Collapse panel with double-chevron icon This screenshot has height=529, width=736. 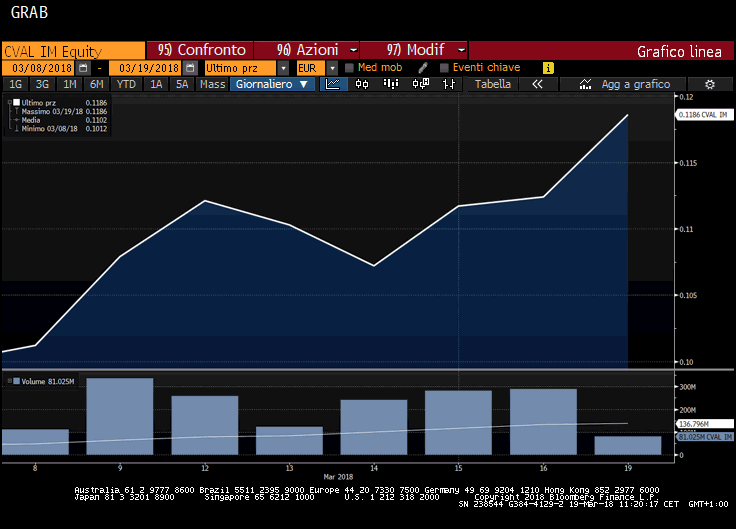(537, 85)
